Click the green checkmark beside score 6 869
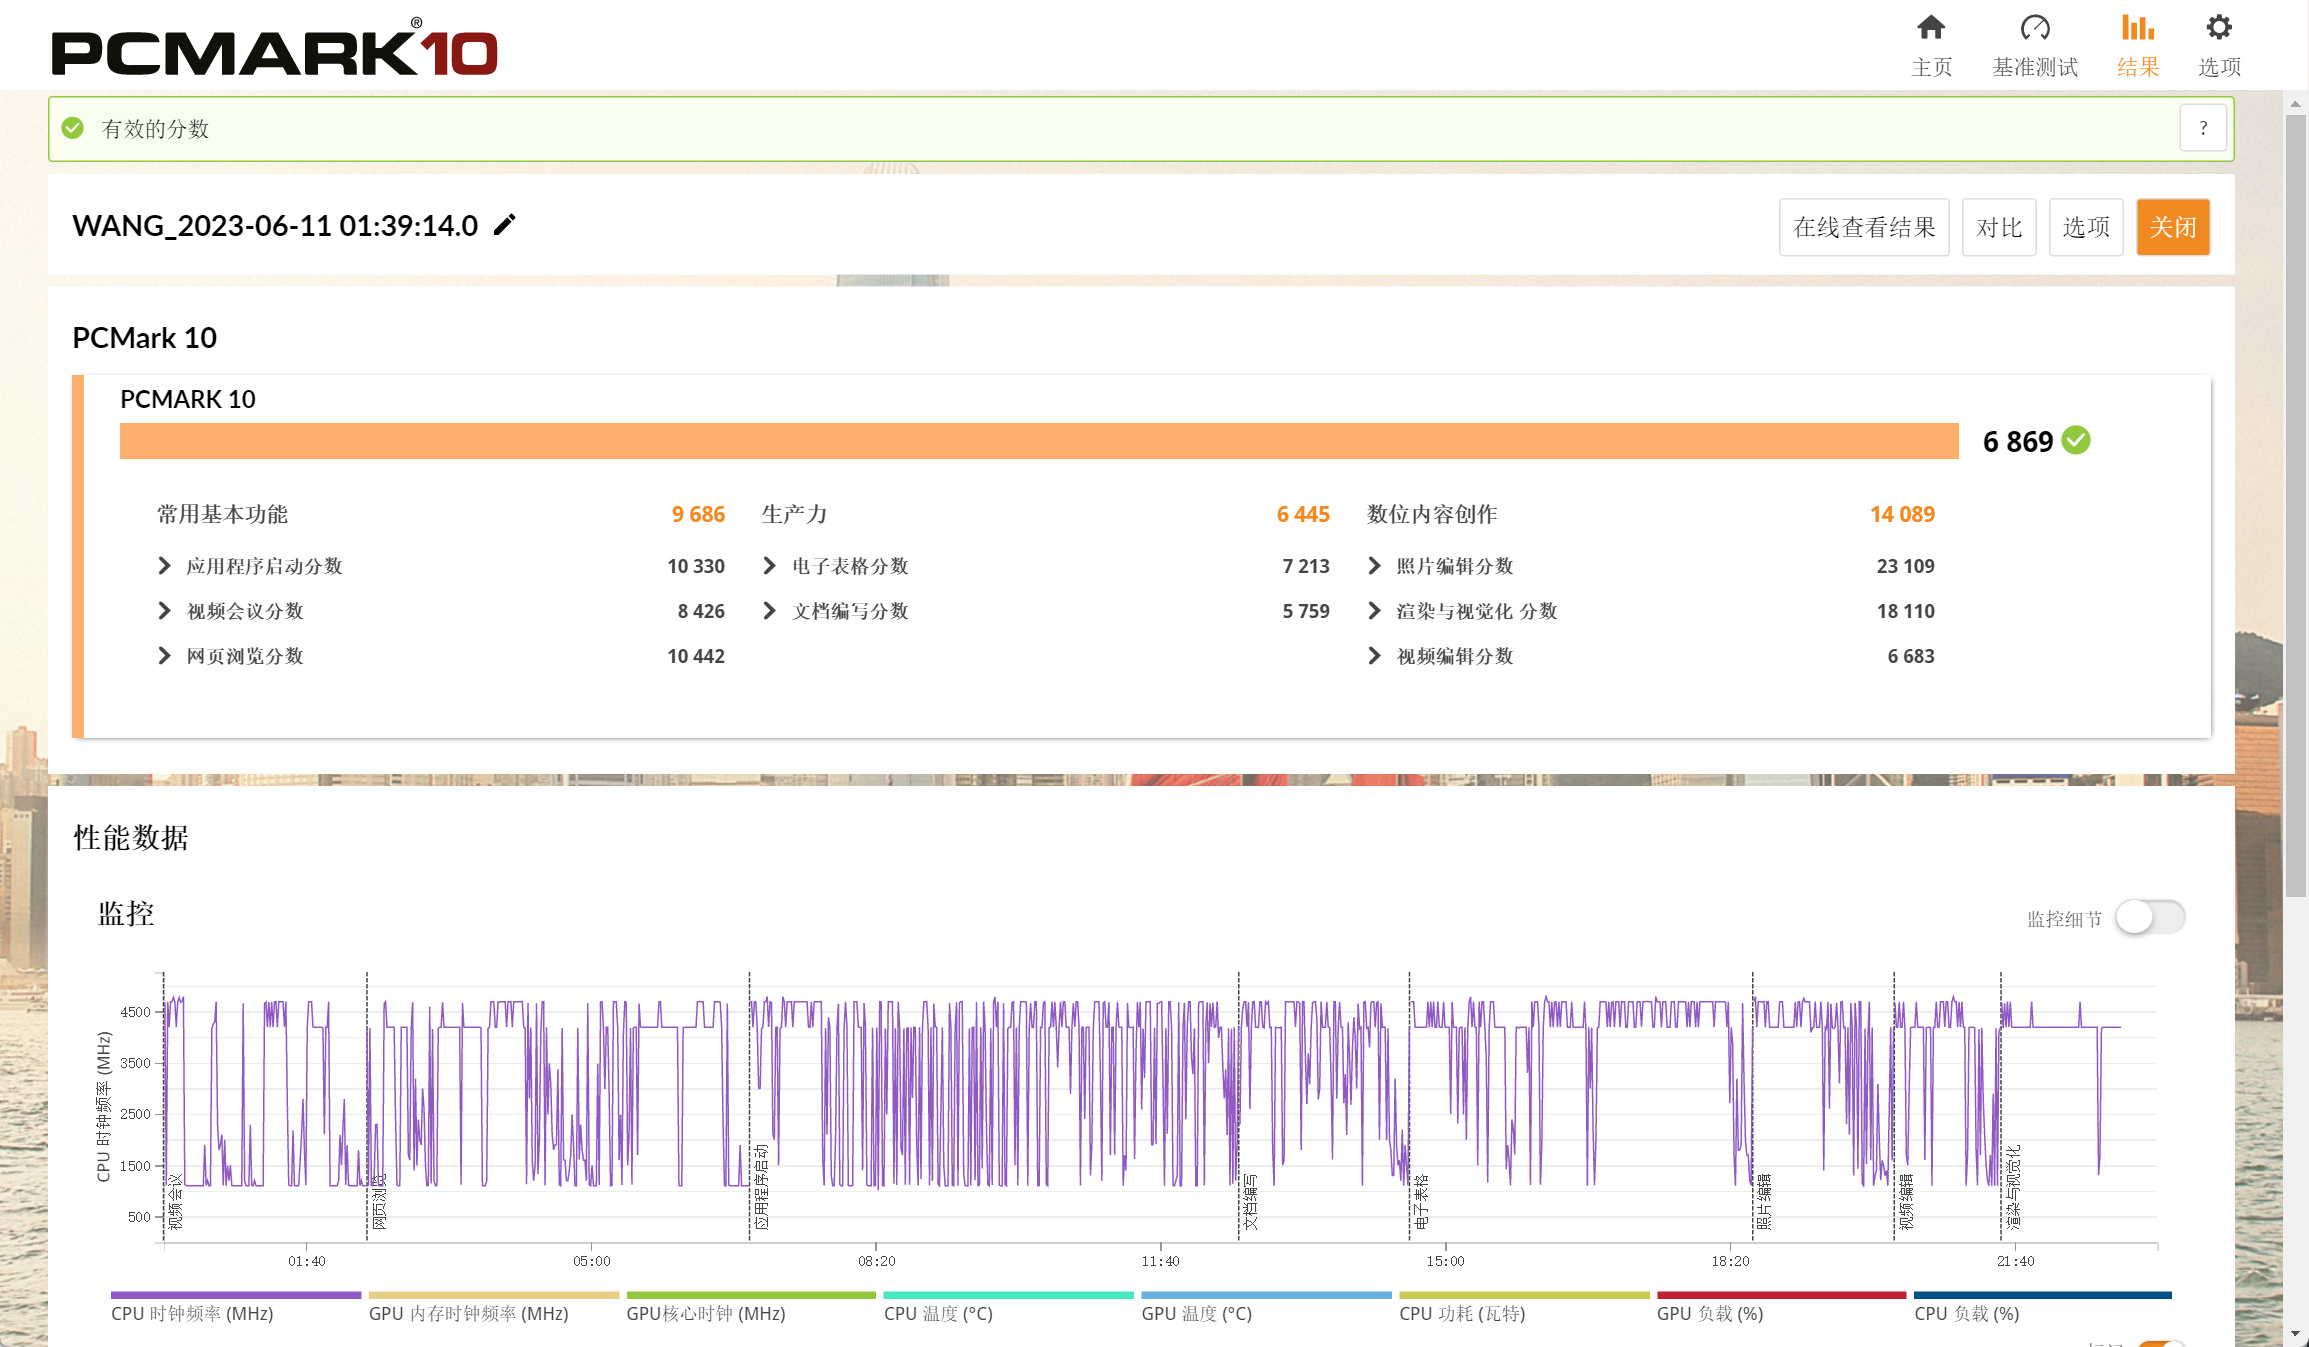 pos(2076,440)
